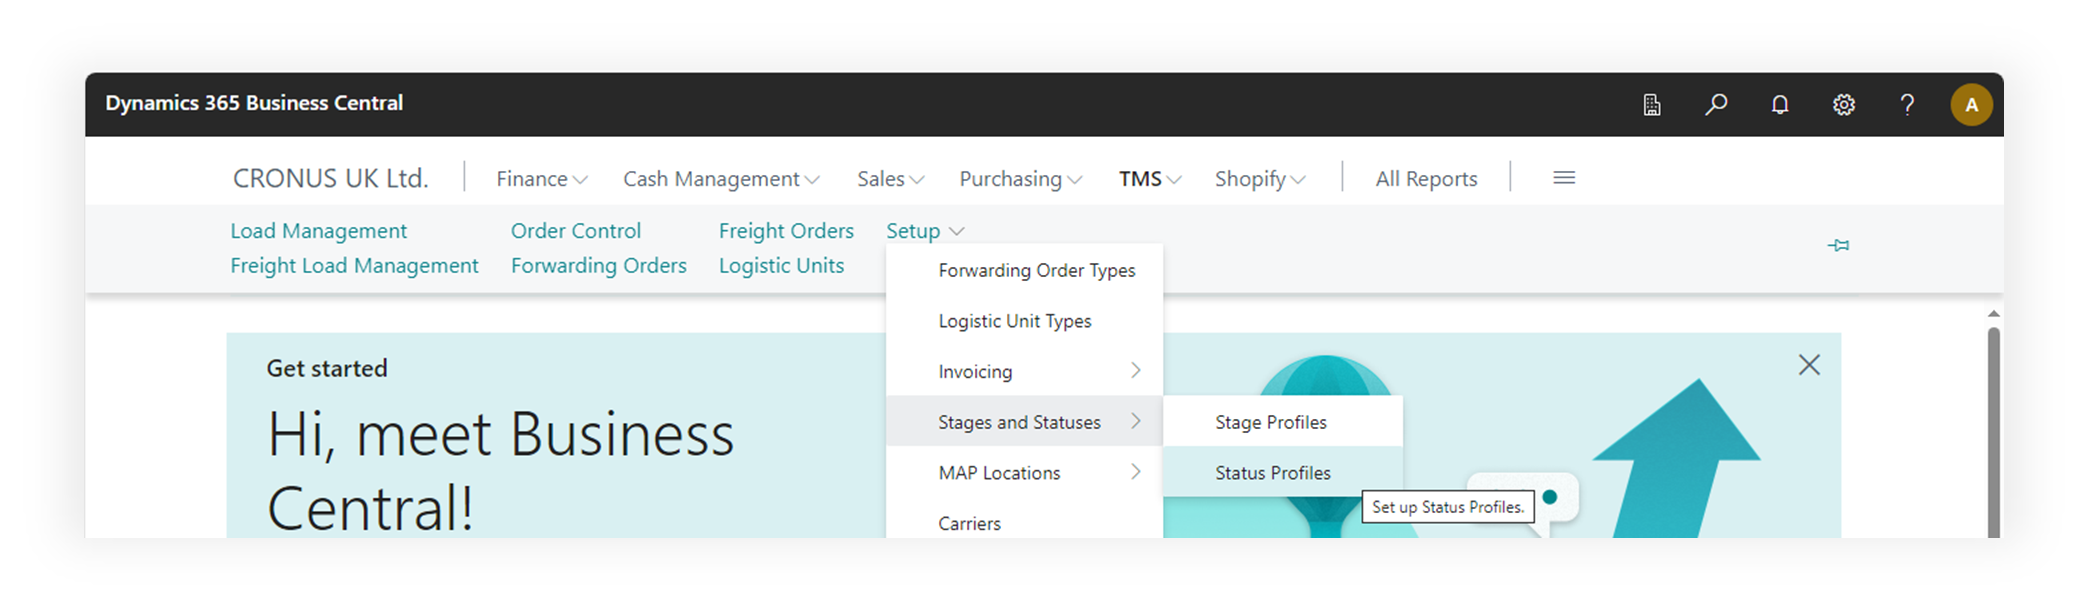2088x608 pixels.
Task: Expand the Finance dropdown menu
Action: click(x=541, y=179)
